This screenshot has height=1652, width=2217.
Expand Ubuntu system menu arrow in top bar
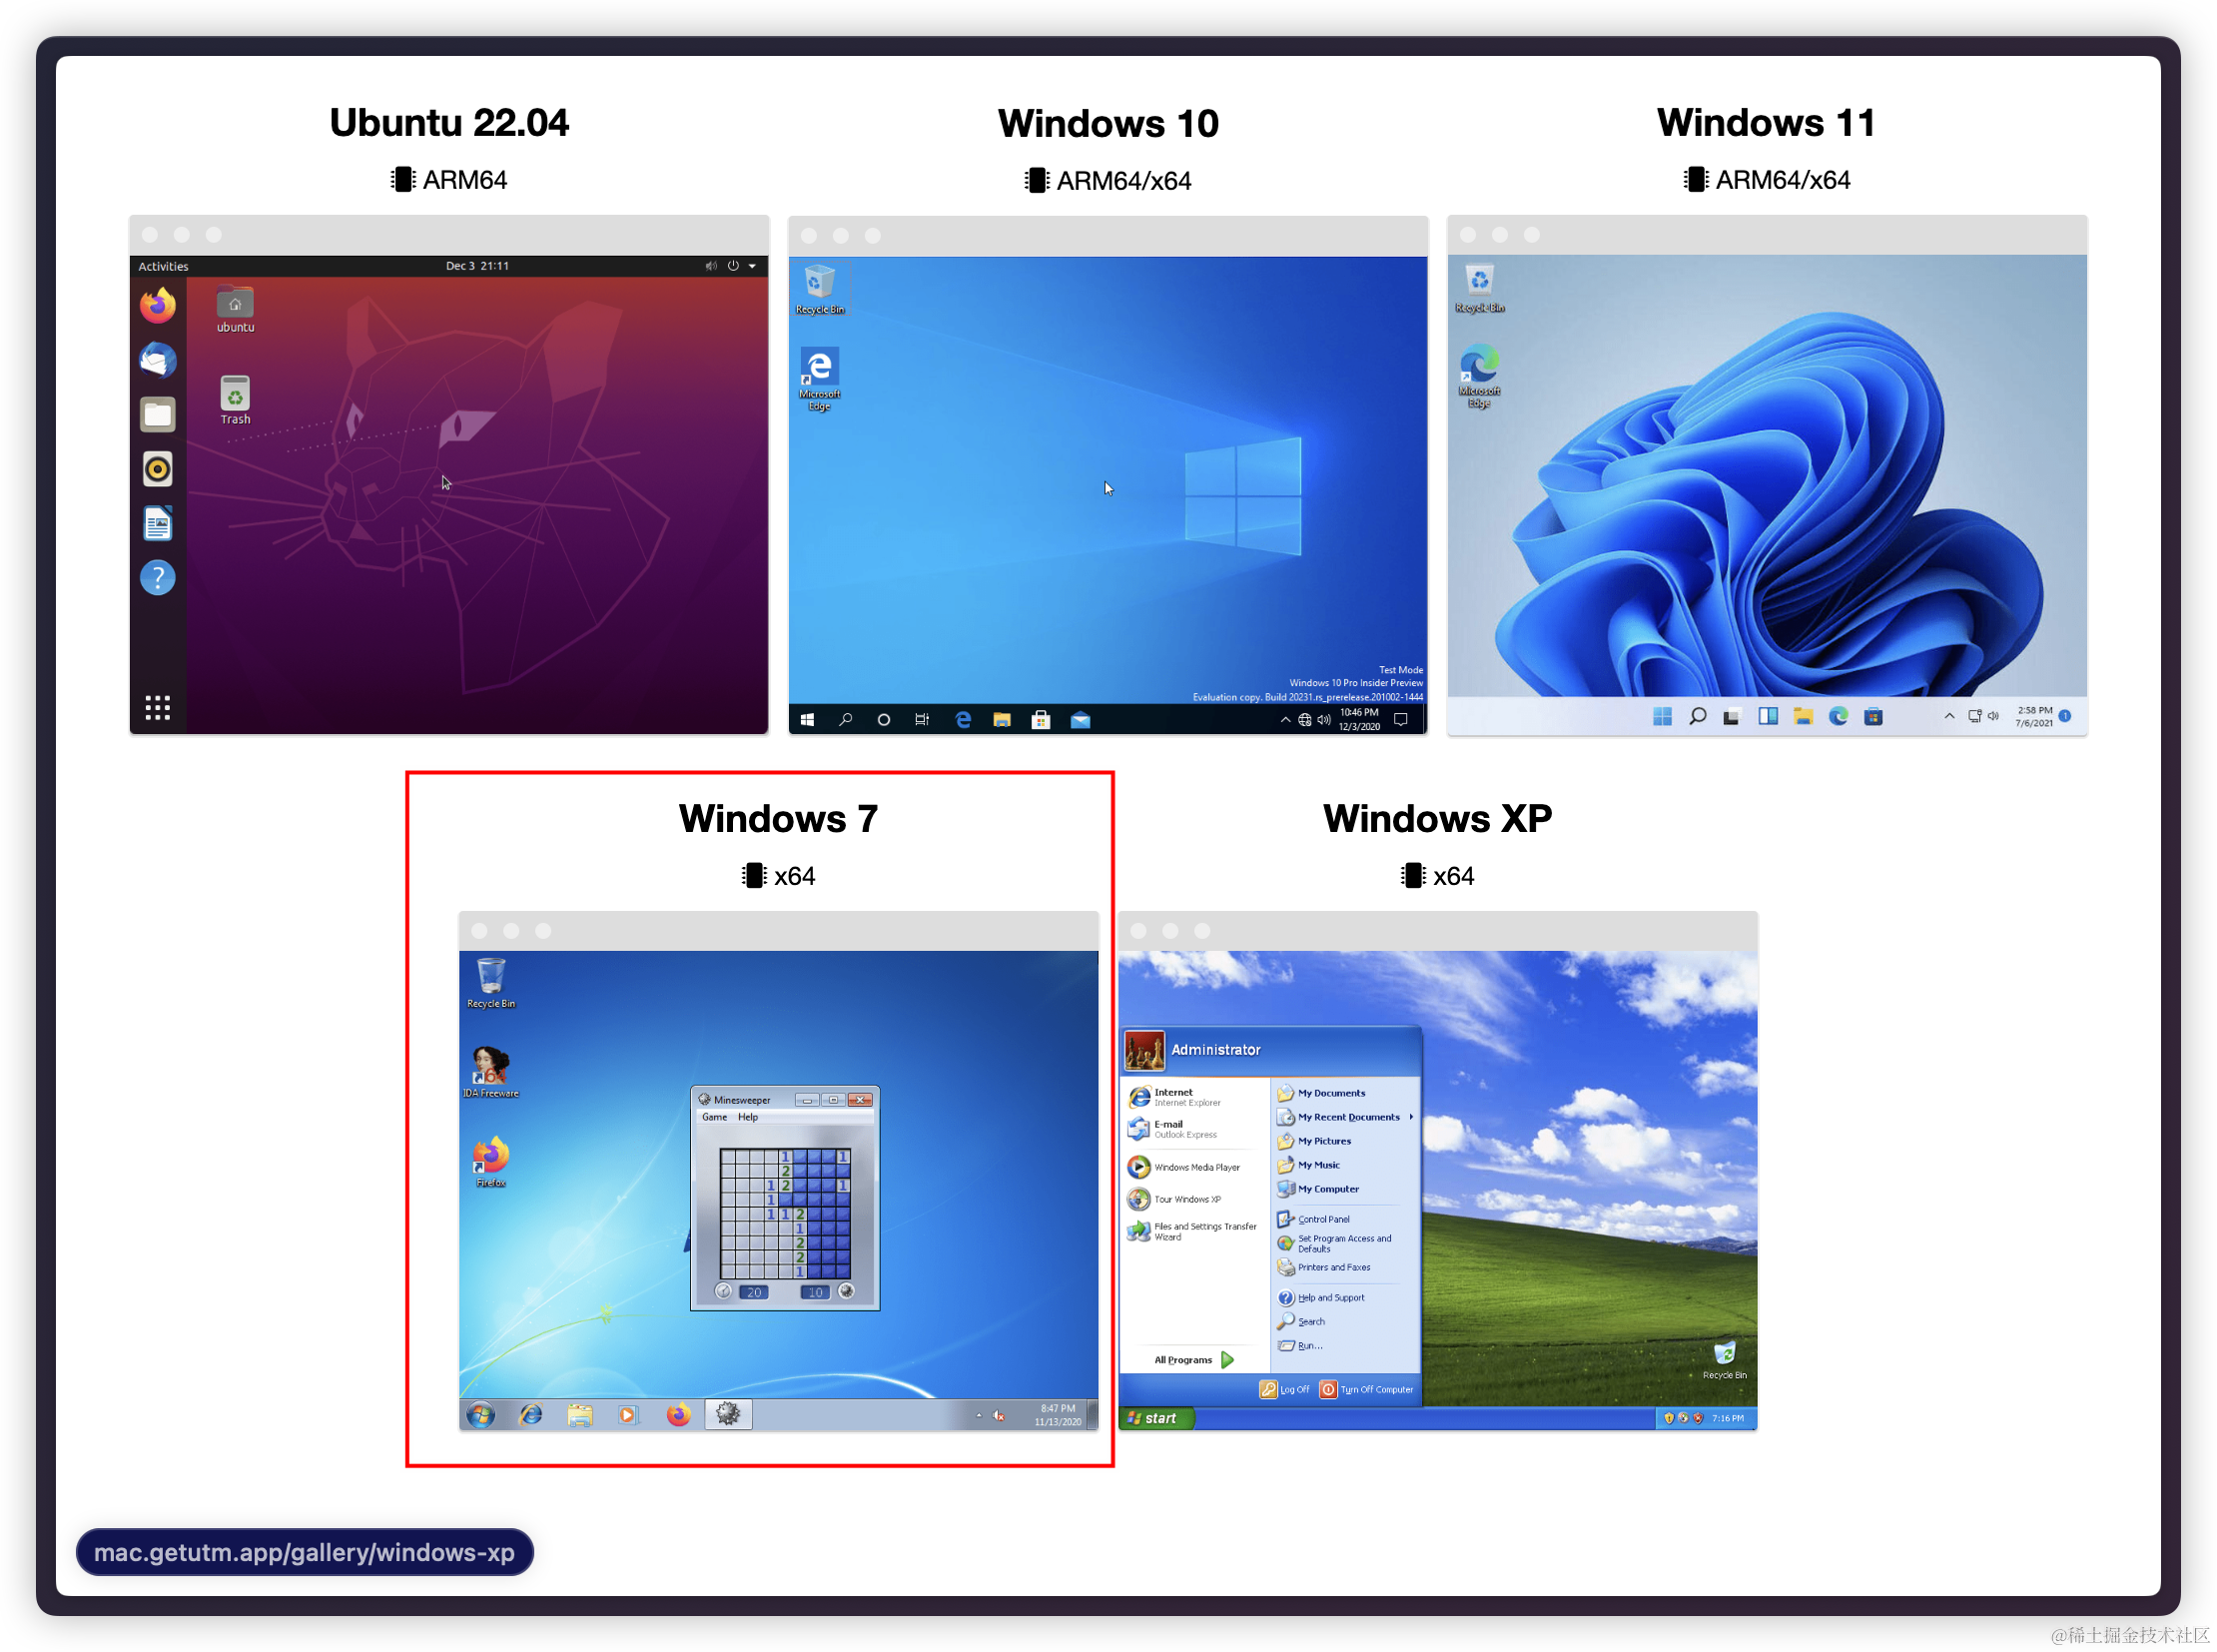(x=753, y=266)
